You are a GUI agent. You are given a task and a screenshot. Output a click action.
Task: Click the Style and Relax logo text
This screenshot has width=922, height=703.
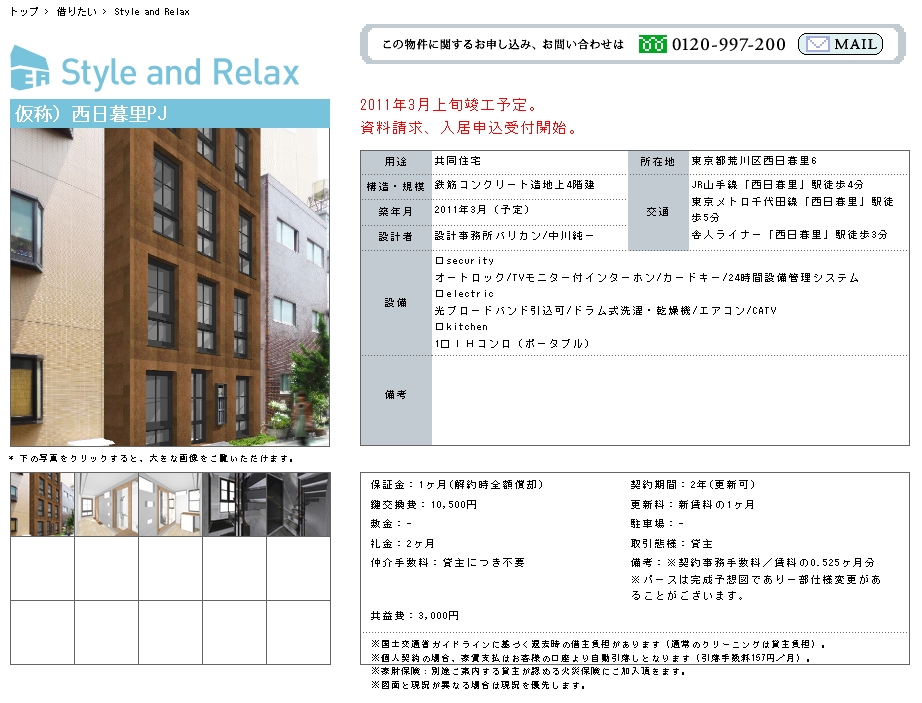pos(180,73)
